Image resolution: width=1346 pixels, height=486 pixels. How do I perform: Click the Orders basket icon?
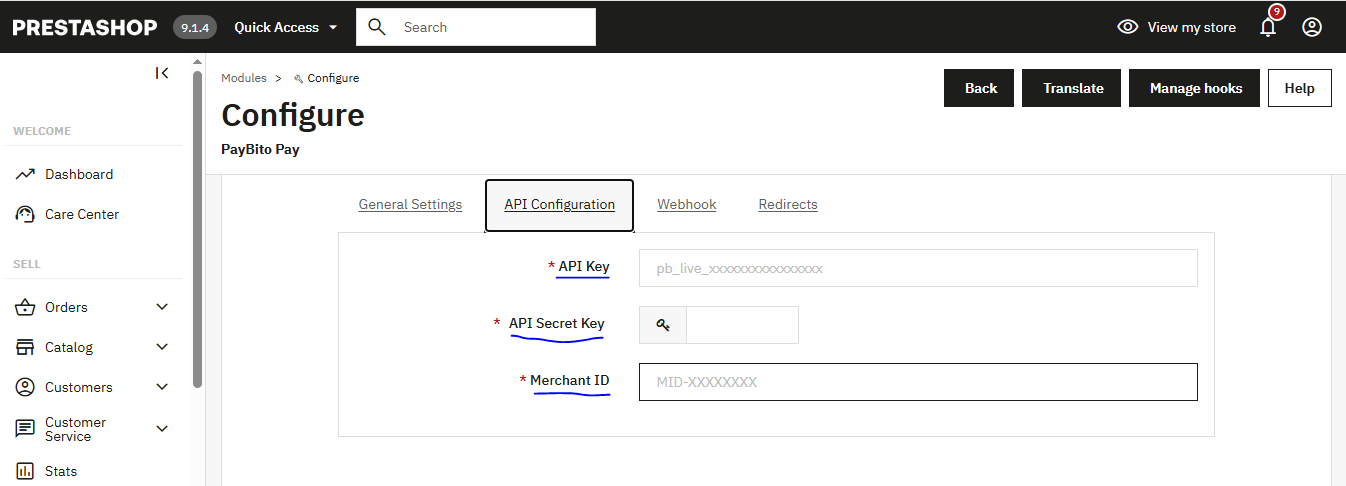tap(26, 307)
